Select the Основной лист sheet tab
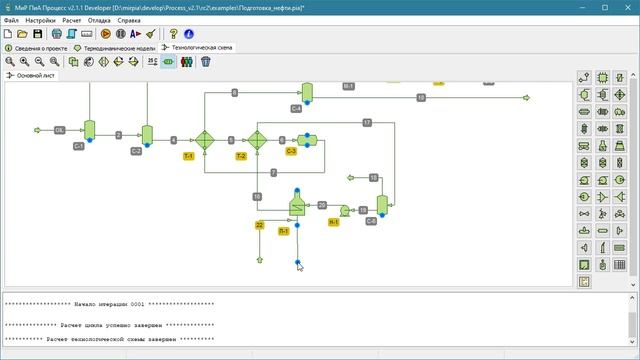This screenshot has width=640, height=360. click(x=31, y=76)
